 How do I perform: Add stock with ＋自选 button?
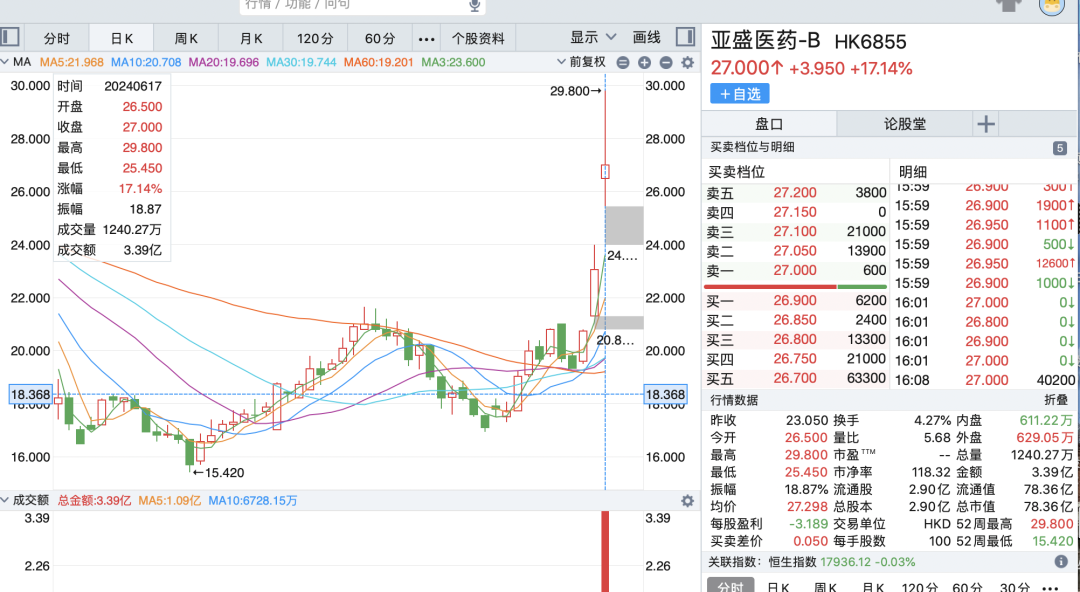pyautogui.click(x=740, y=94)
